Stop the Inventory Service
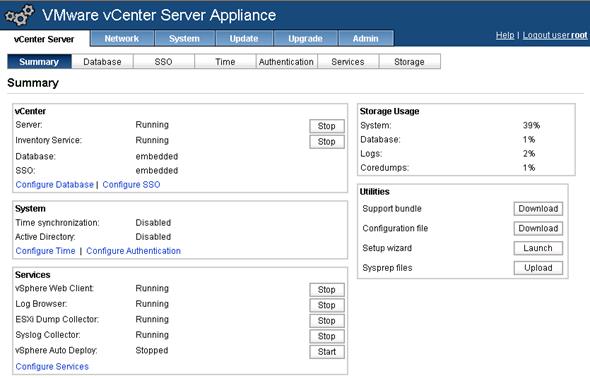 tap(327, 142)
